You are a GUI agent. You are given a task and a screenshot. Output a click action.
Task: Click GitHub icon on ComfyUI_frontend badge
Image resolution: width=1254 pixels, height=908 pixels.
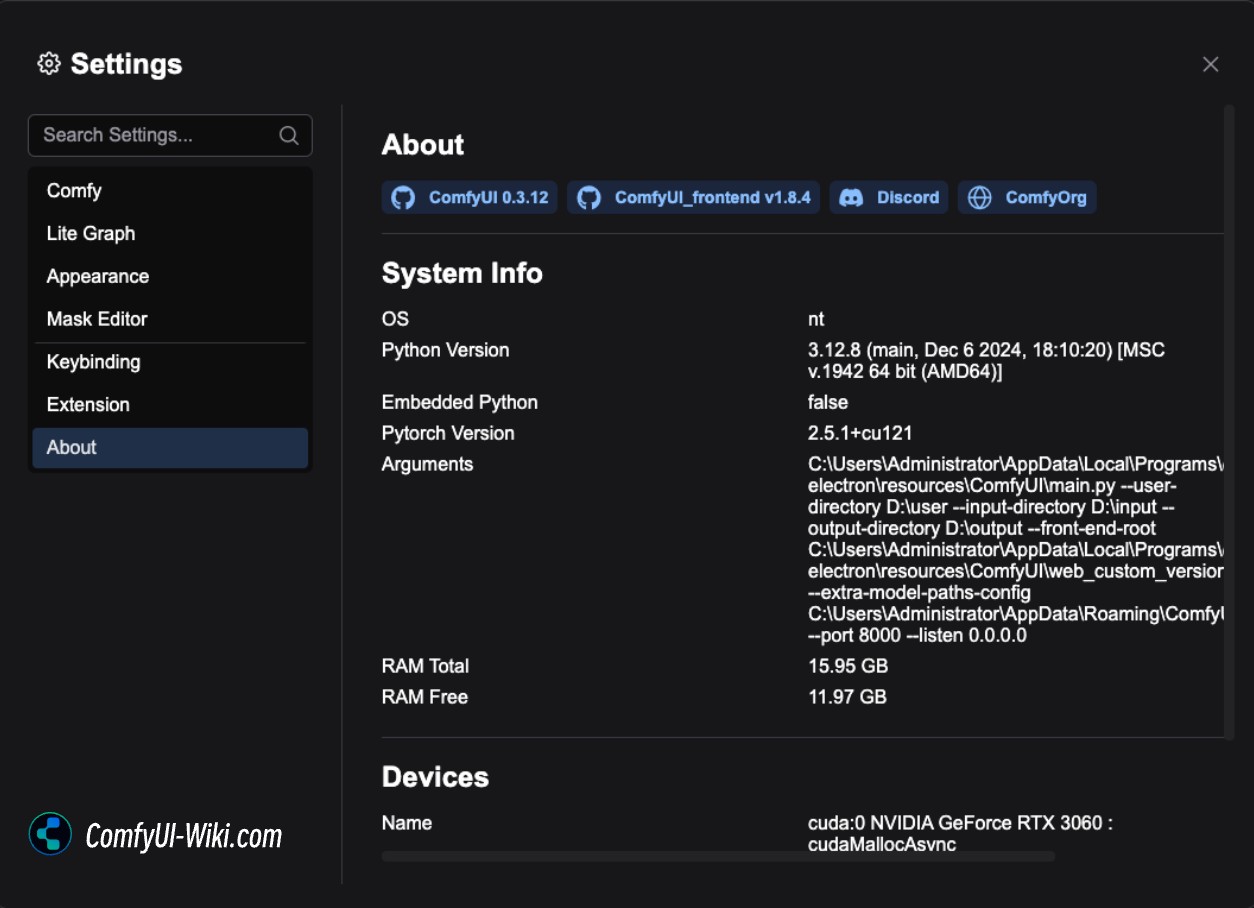click(589, 197)
